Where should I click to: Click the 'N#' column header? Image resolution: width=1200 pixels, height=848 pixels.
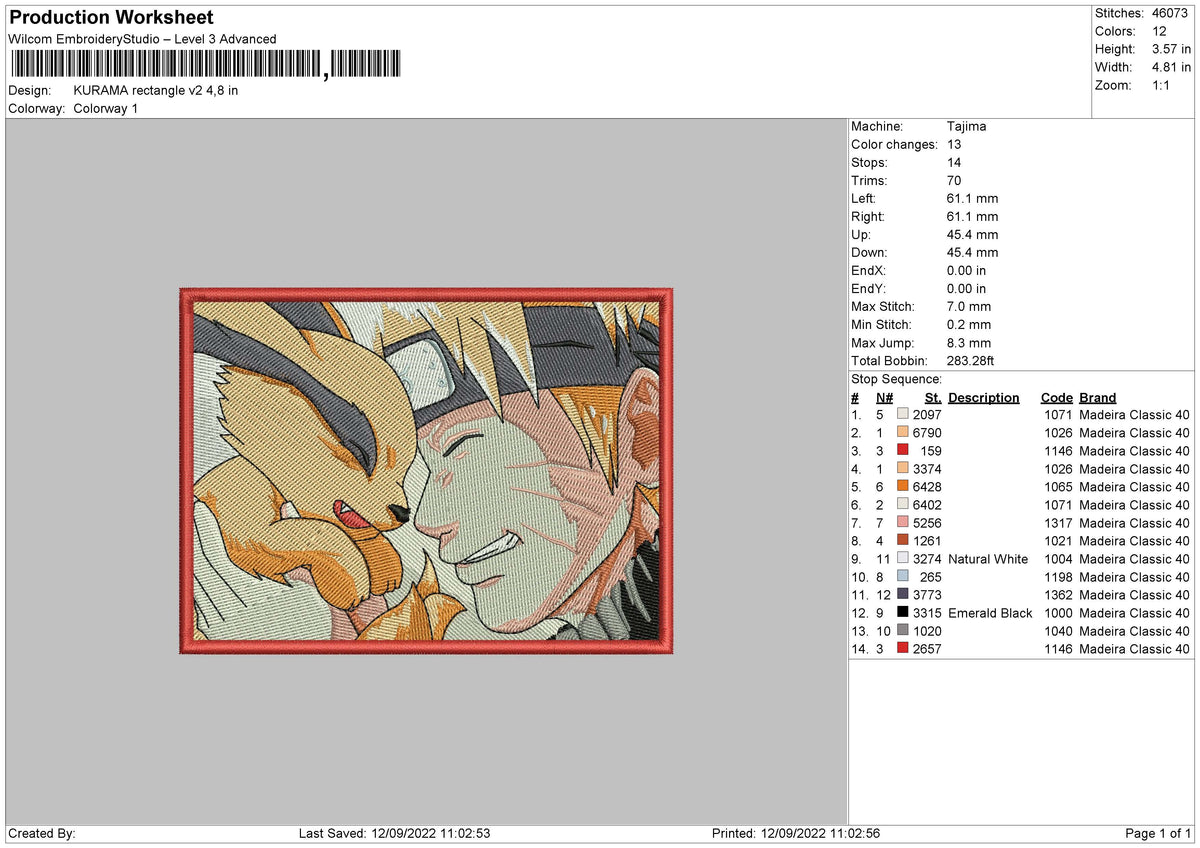click(x=884, y=398)
